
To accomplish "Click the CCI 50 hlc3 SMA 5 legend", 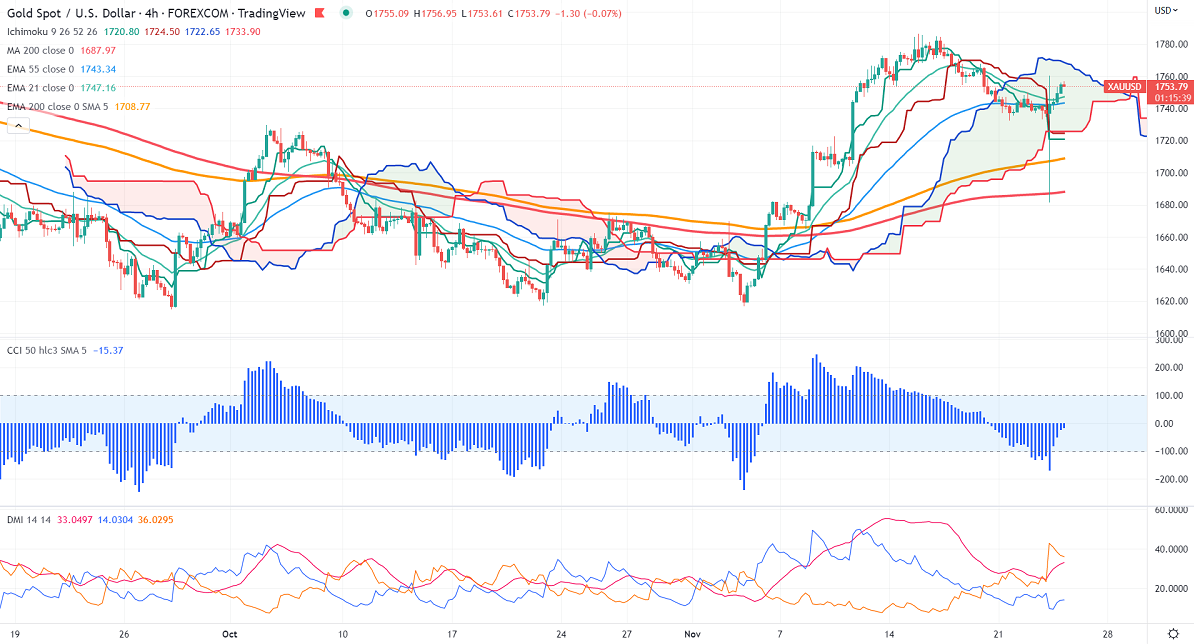I will point(46,350).
